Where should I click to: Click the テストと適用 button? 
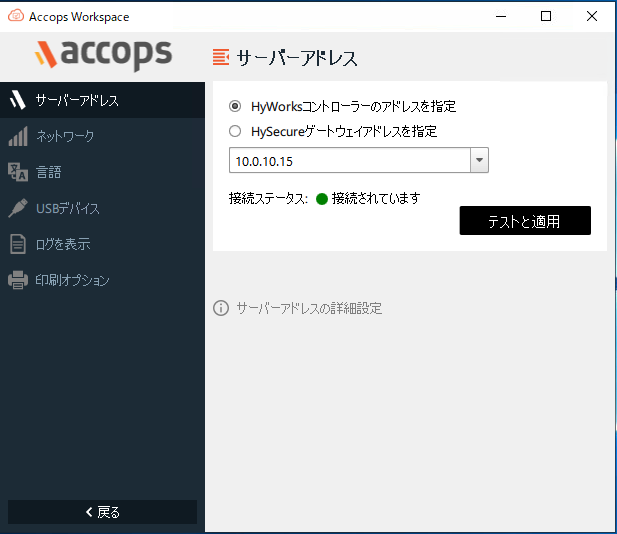[525, 220]
